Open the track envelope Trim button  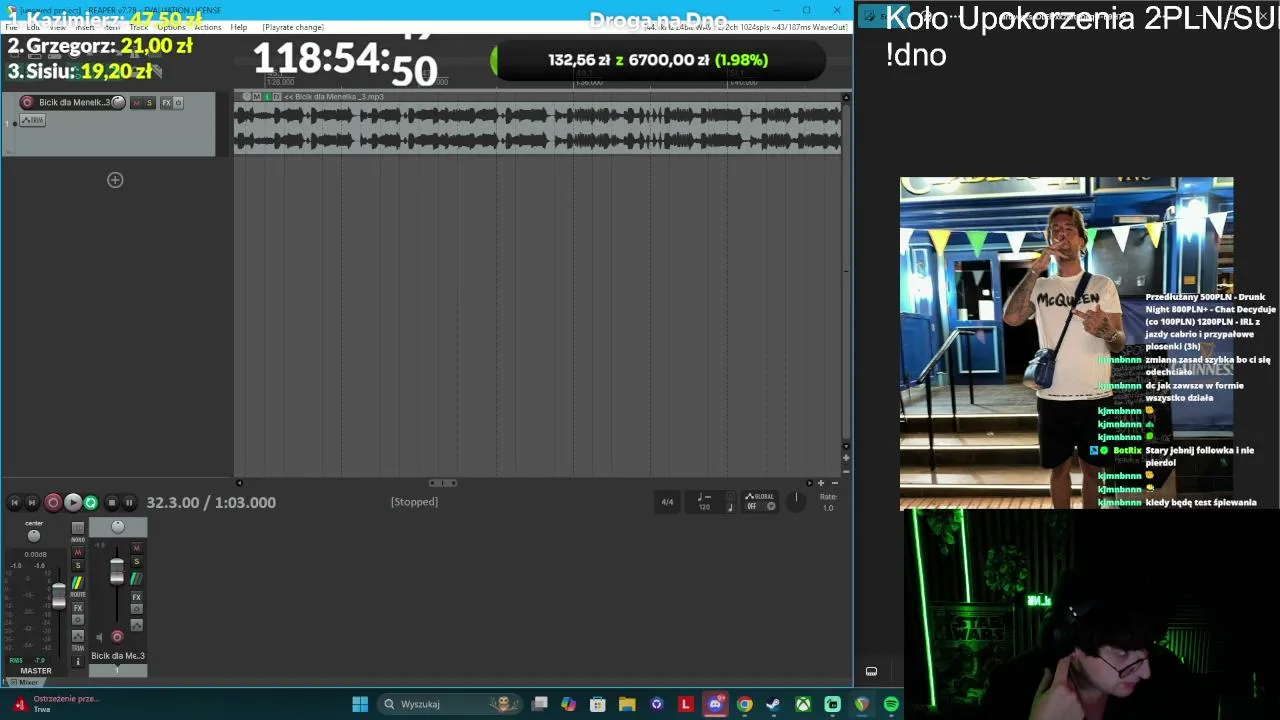tap(34, 120)
